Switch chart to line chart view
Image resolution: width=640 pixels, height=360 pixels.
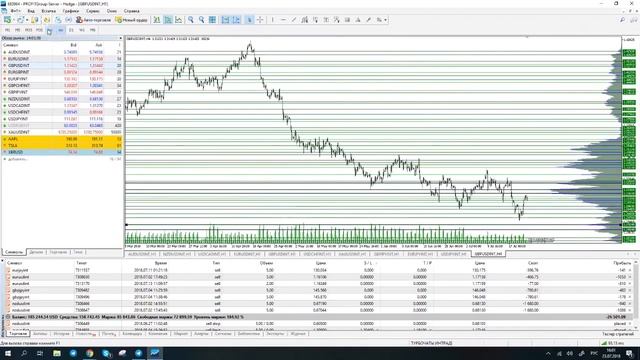(178, 20)
